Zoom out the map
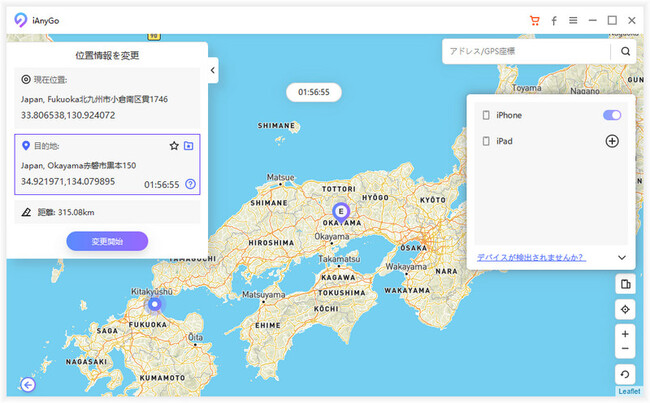This screenshot has width=650, height=403. click(625, 348)
